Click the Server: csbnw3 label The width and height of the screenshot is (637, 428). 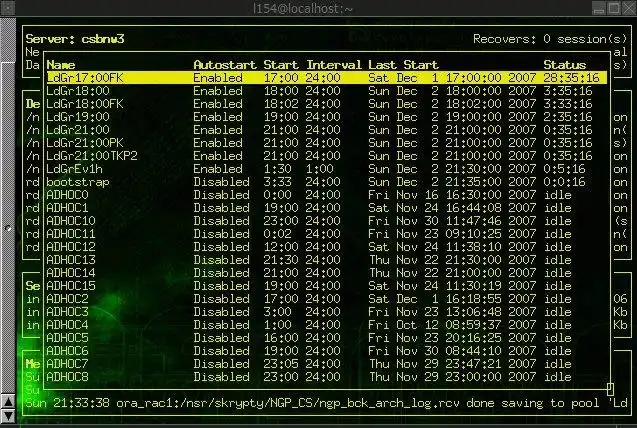point(75,39)
